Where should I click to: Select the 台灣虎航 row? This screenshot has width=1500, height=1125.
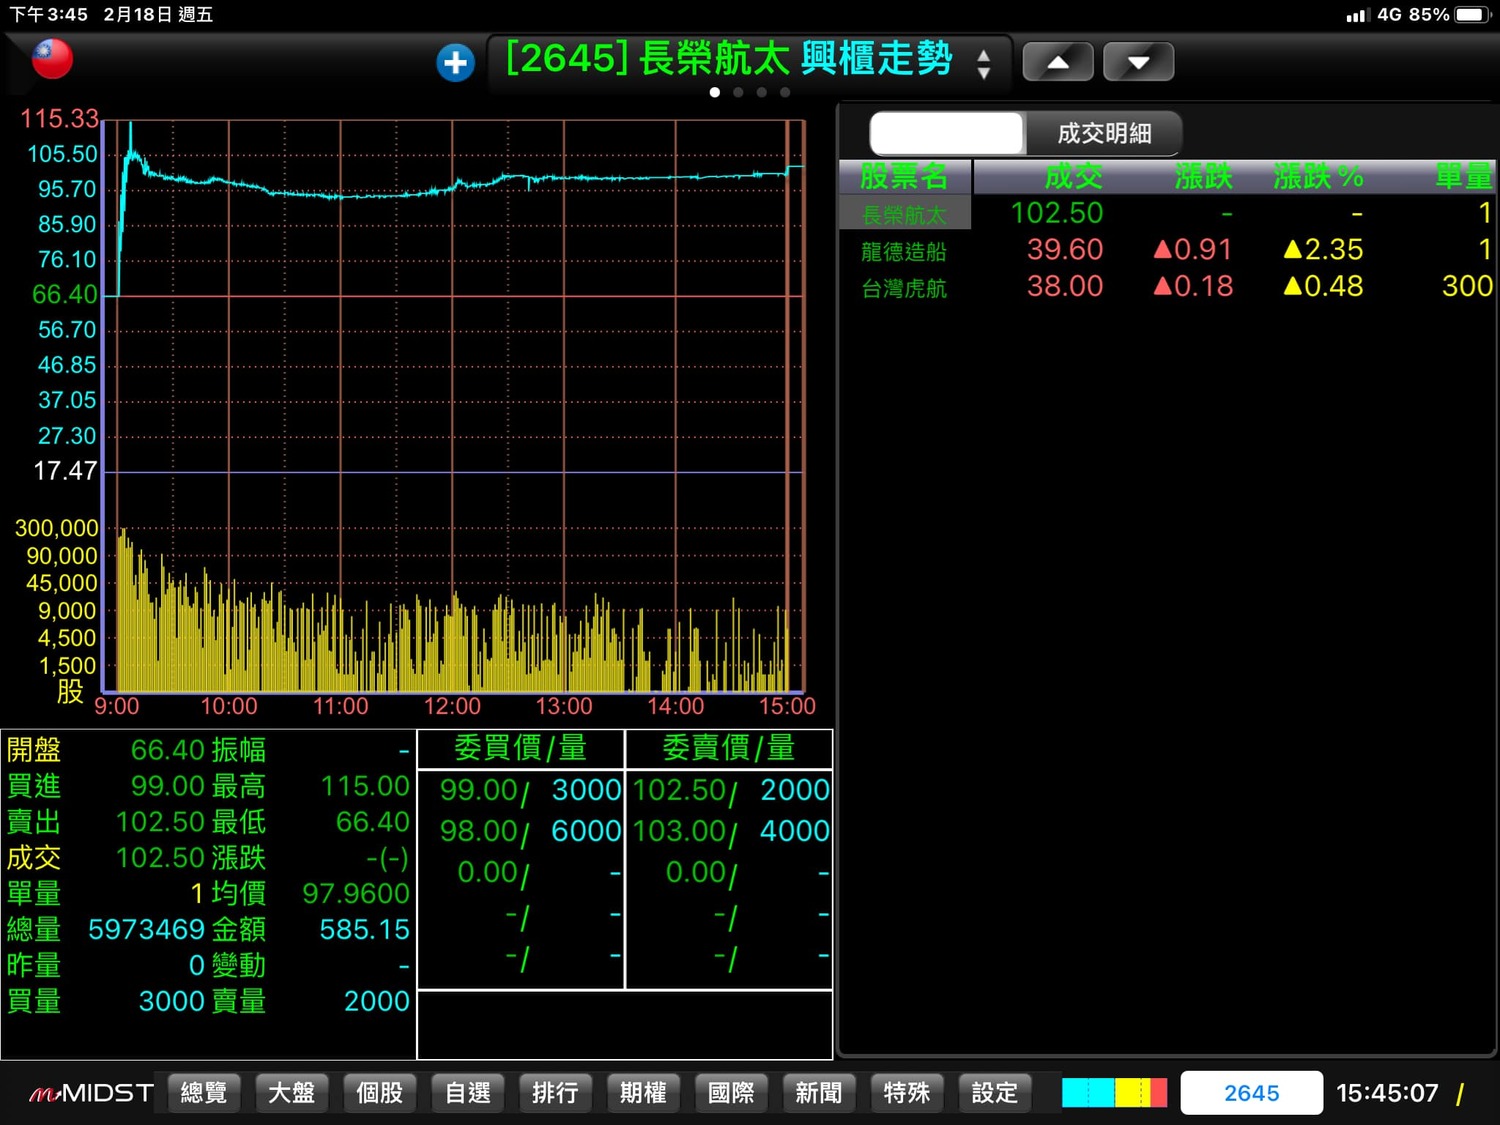[1167, 287]
